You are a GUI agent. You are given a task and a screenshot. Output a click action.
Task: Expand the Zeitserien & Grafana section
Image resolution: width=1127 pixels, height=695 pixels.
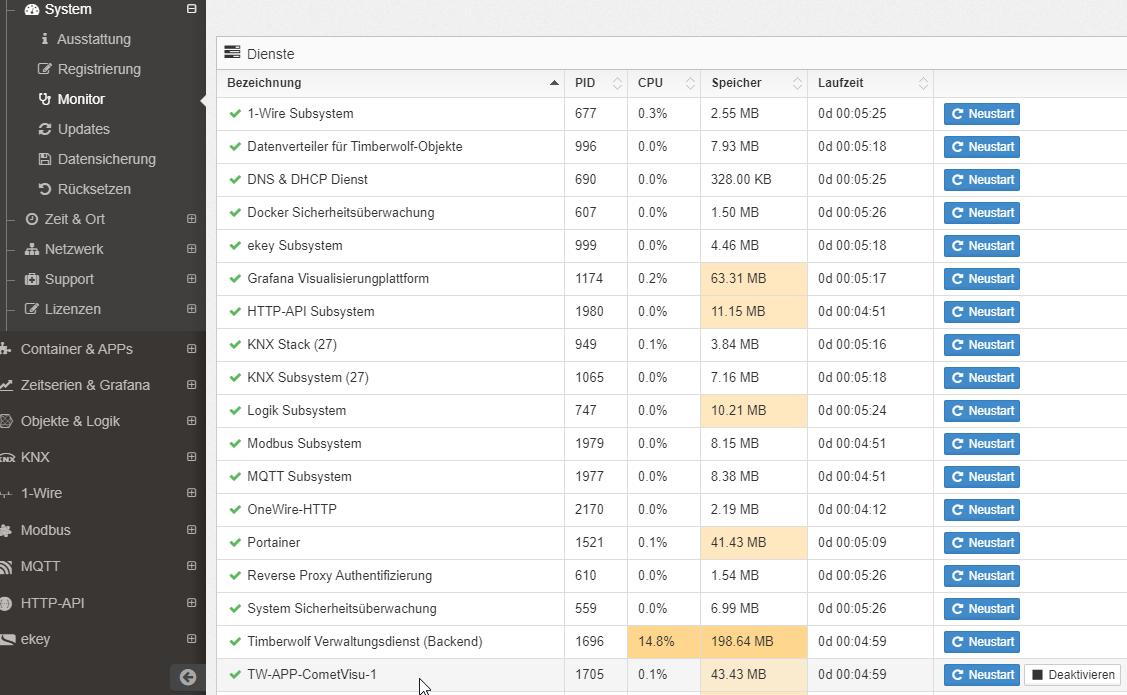point(191,385)
